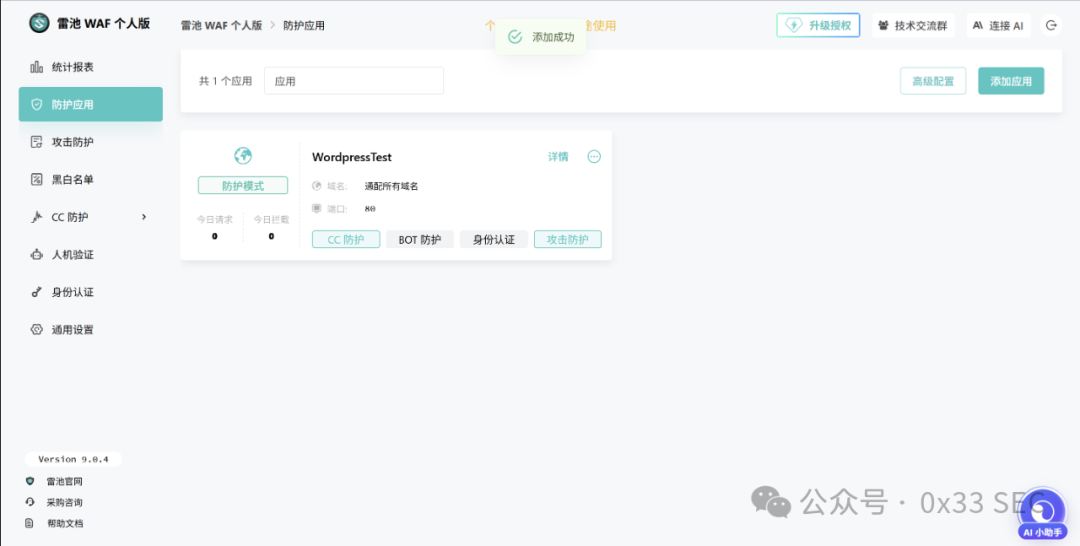This screenshot has height=546, width=1080.
Task: Click the logout icon at top right
Action: (1051, 25)
